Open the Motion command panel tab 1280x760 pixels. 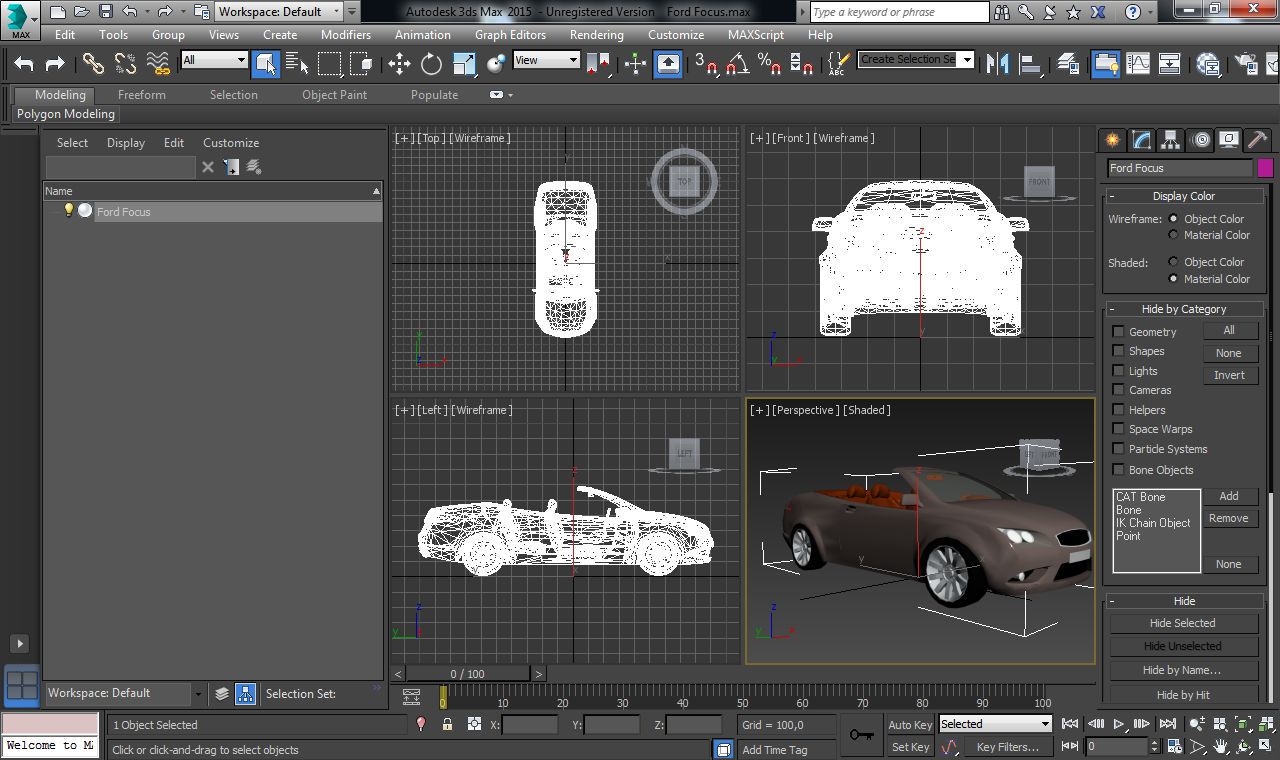tap(1200, 140)
